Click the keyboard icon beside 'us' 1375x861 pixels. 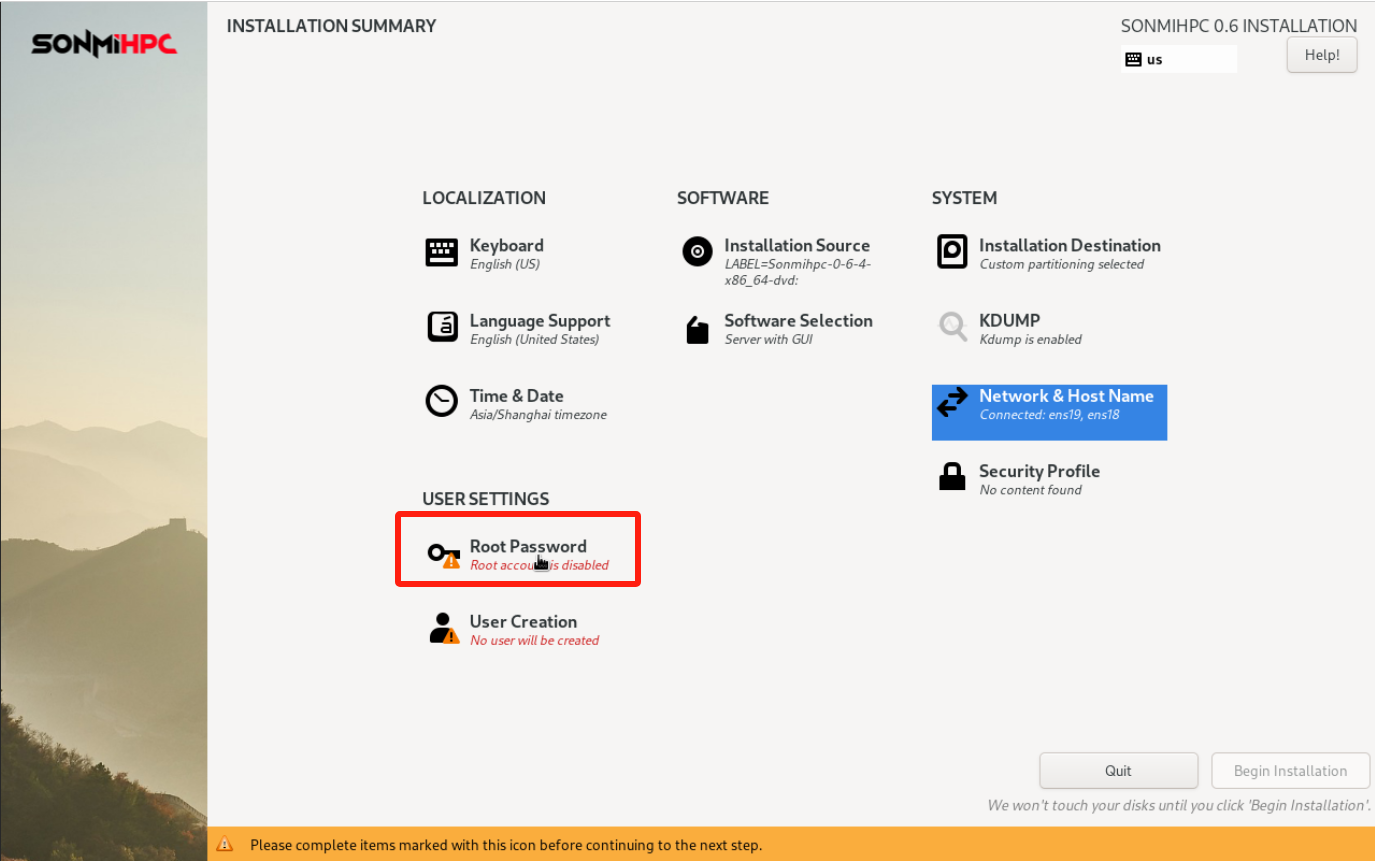click(x=1133, y=59)
